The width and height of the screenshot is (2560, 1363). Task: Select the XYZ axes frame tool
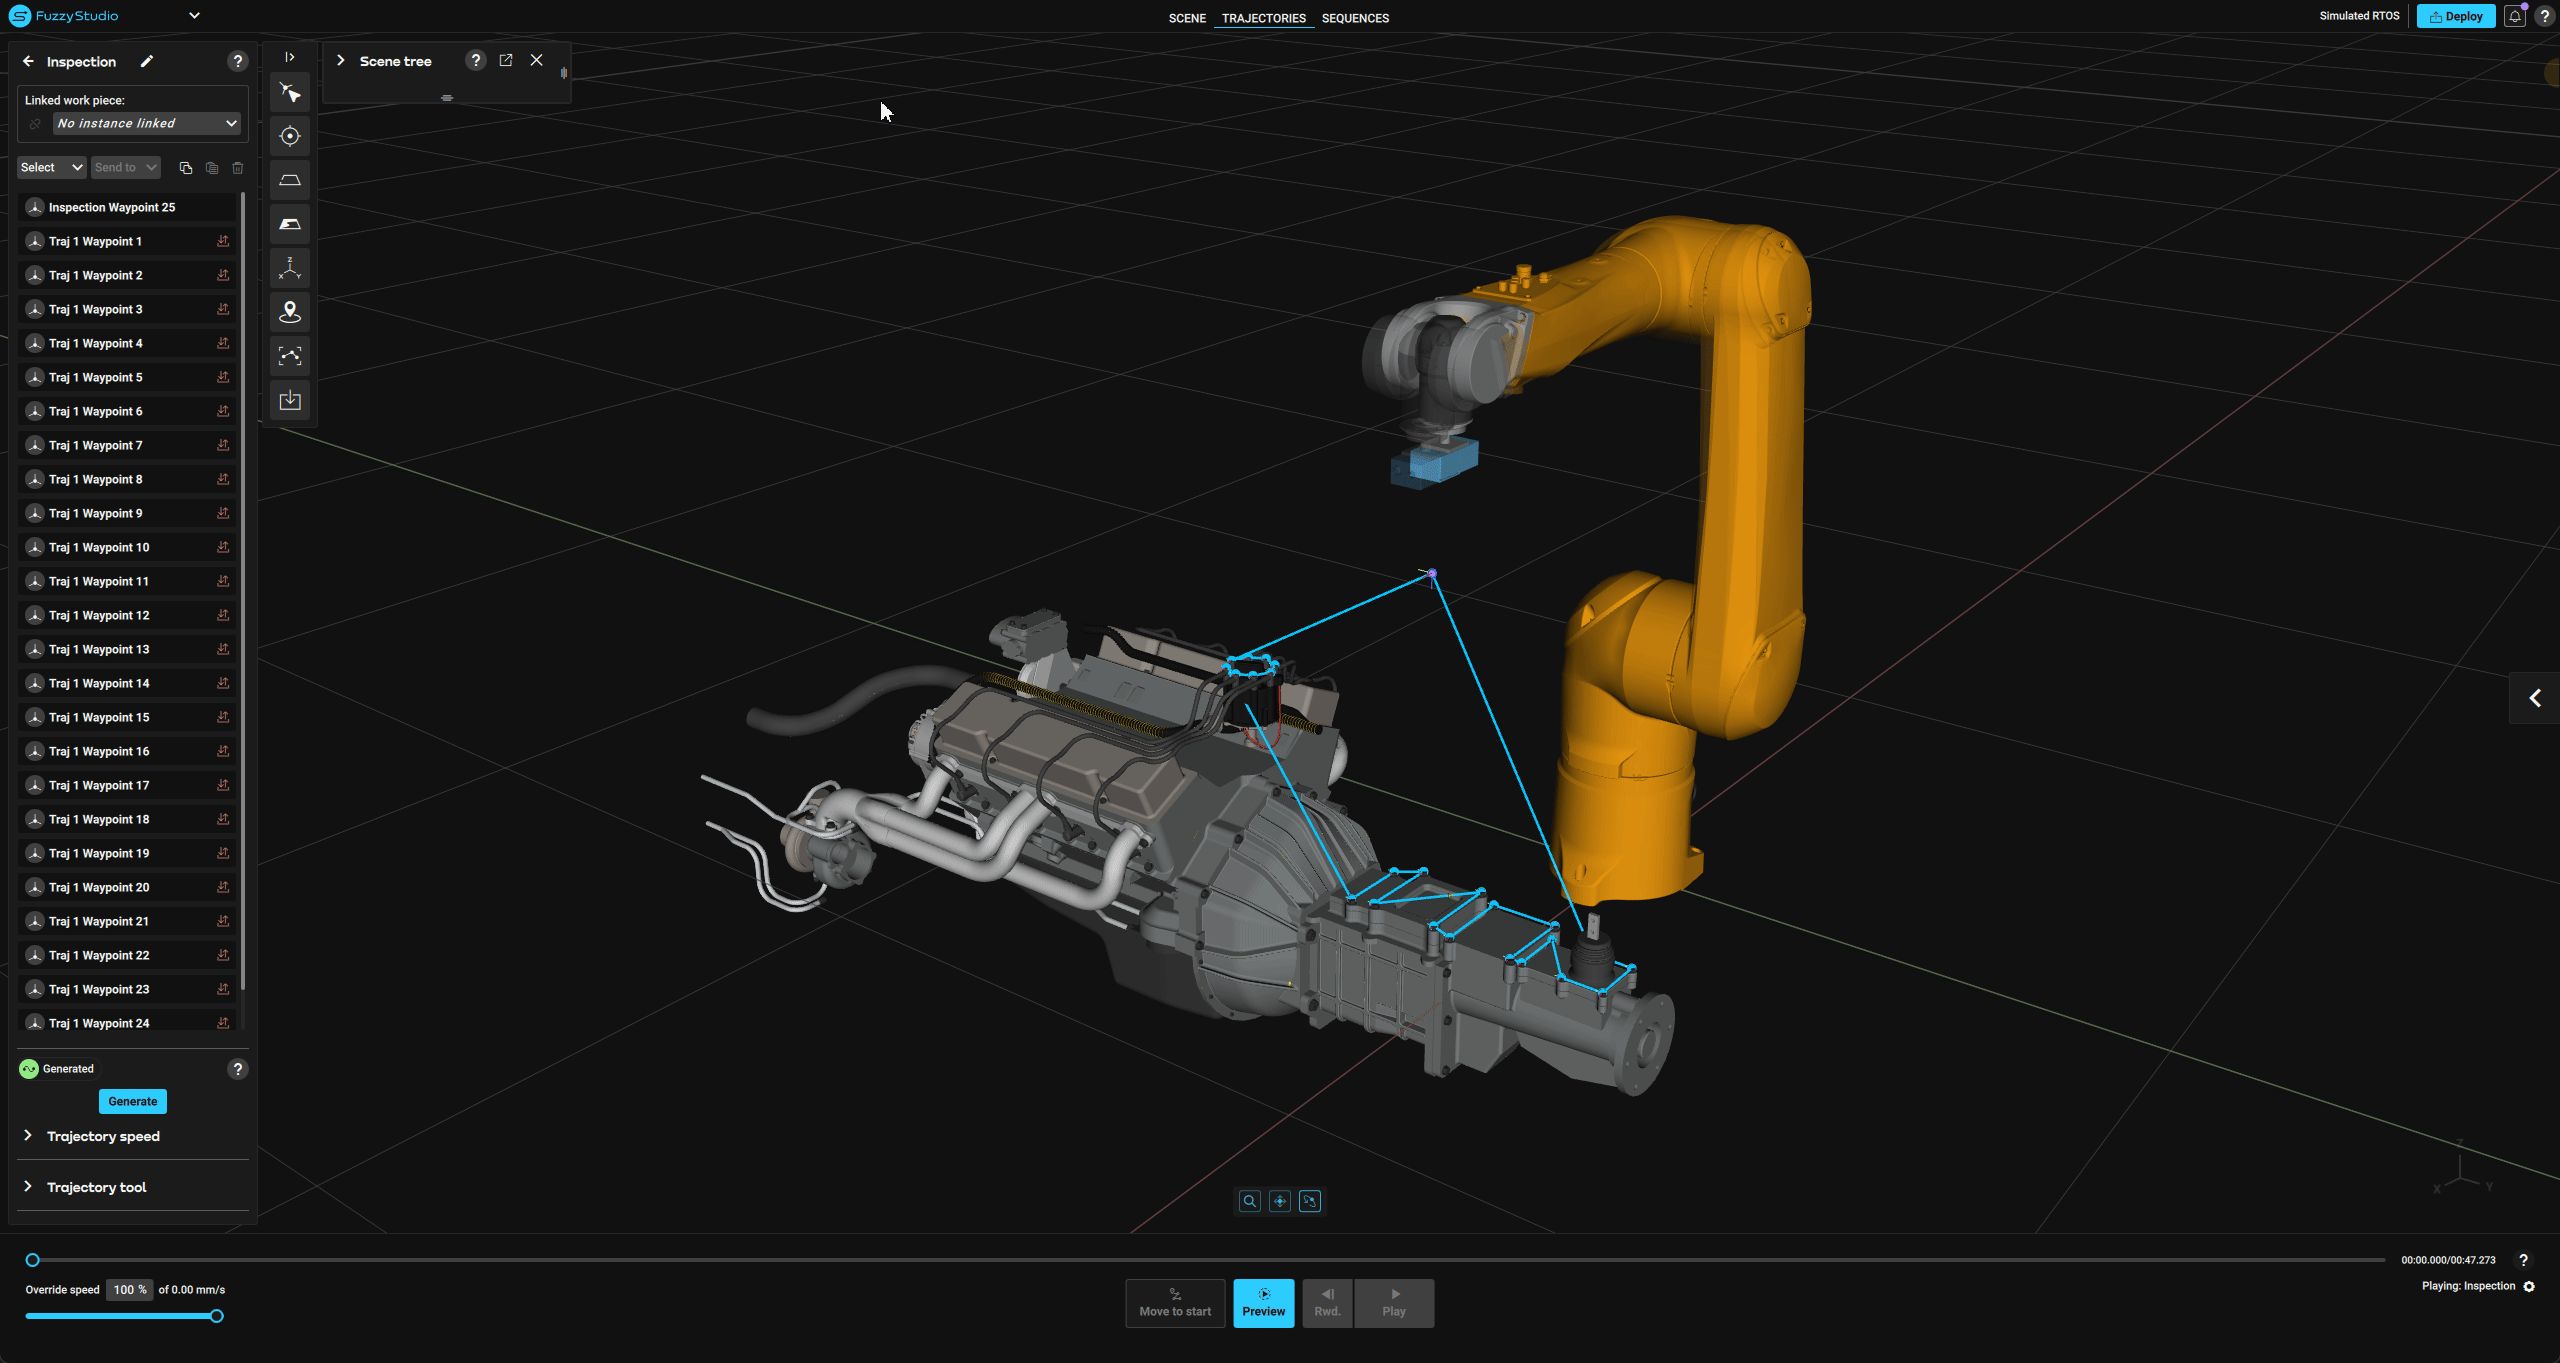coord(290,268)
